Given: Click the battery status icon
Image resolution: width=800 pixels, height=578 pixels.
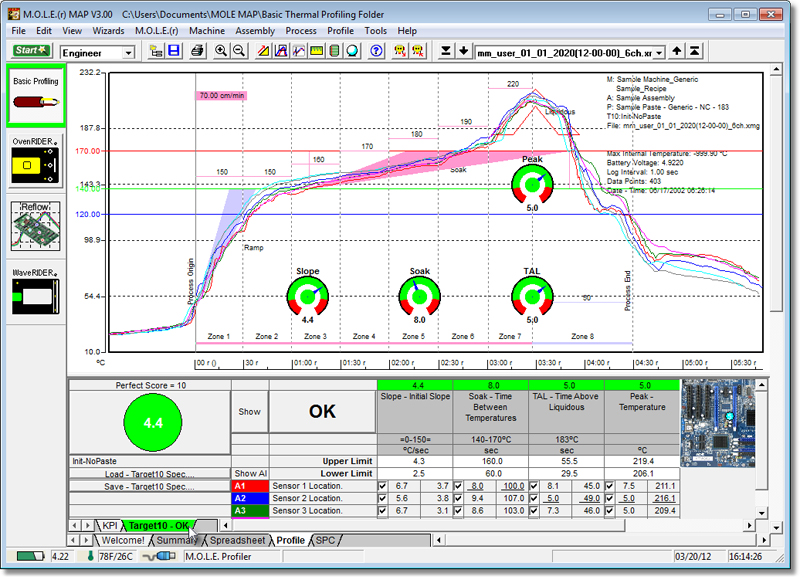Looking at the screenshot, I should (31, 556).
